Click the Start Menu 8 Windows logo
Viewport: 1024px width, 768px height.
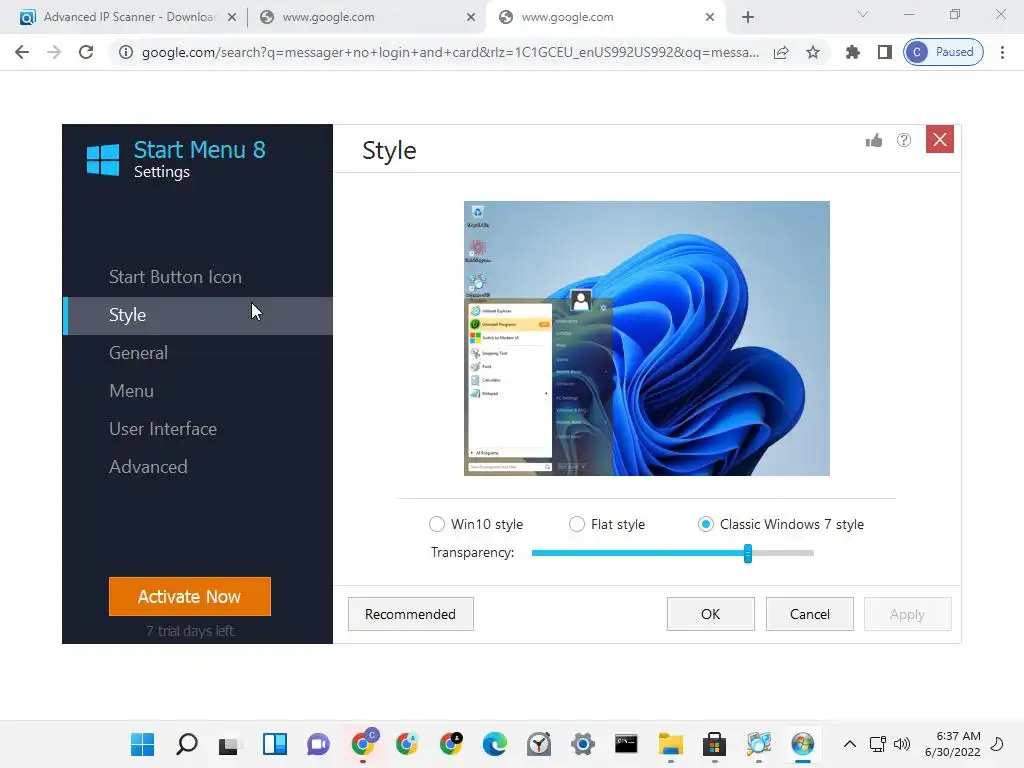click(103, 159)
